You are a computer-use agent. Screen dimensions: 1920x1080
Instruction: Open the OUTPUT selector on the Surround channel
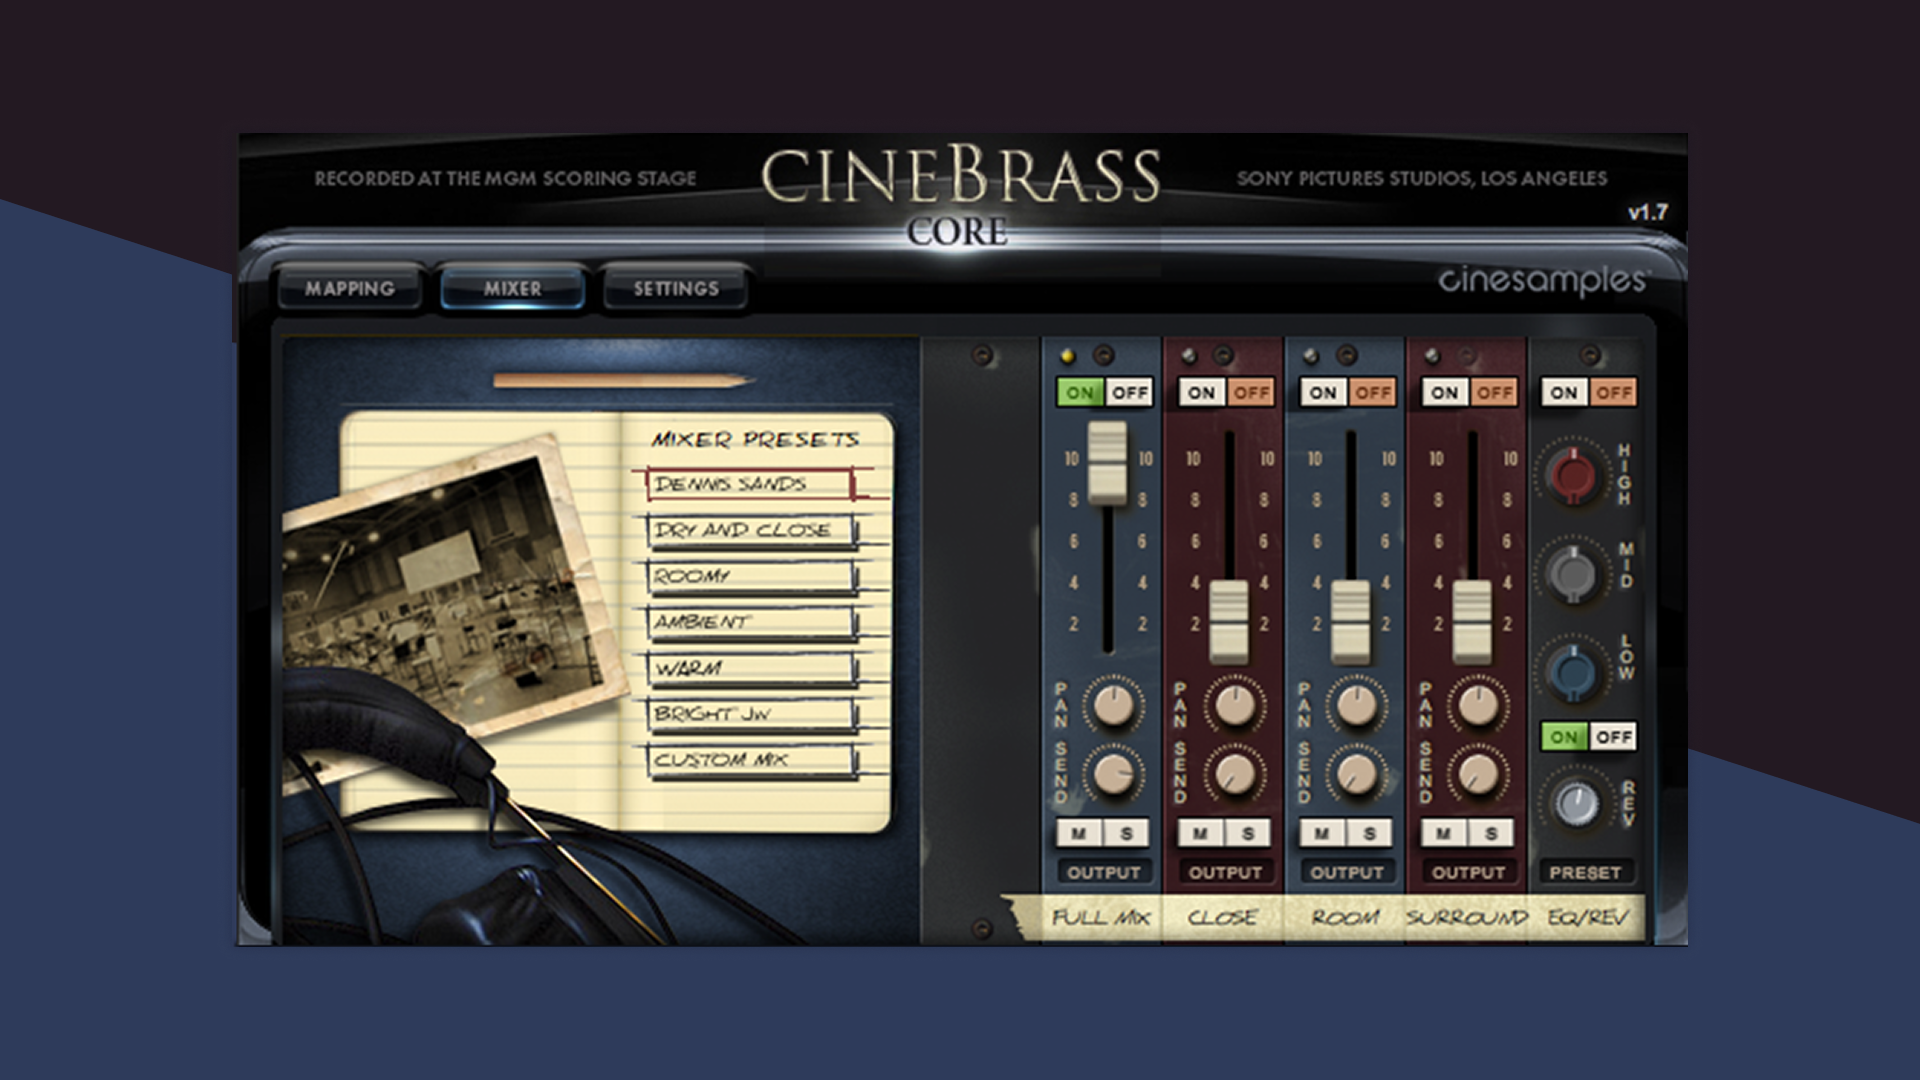1470,871
